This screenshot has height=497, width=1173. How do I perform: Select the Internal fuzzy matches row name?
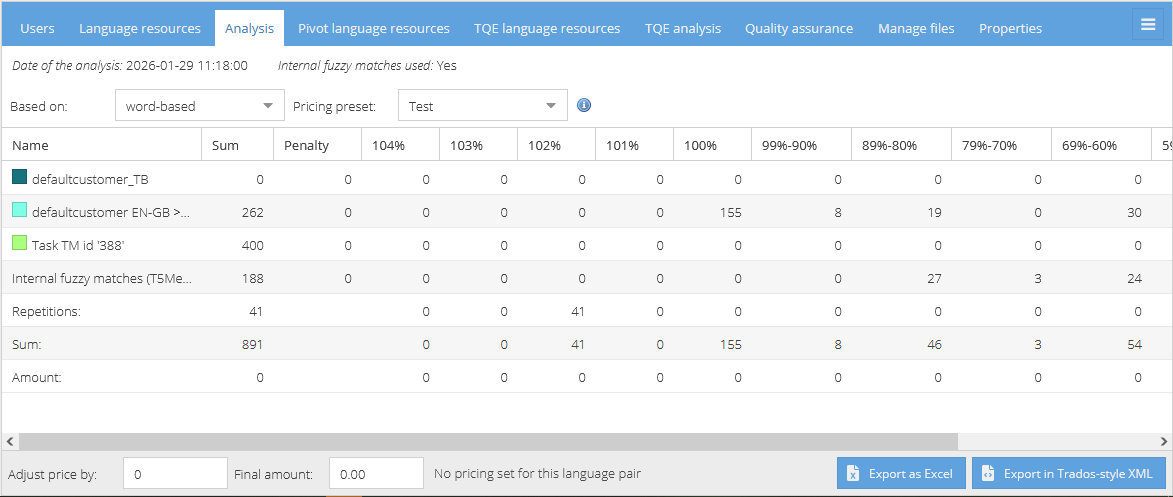(x=102, y=278)
